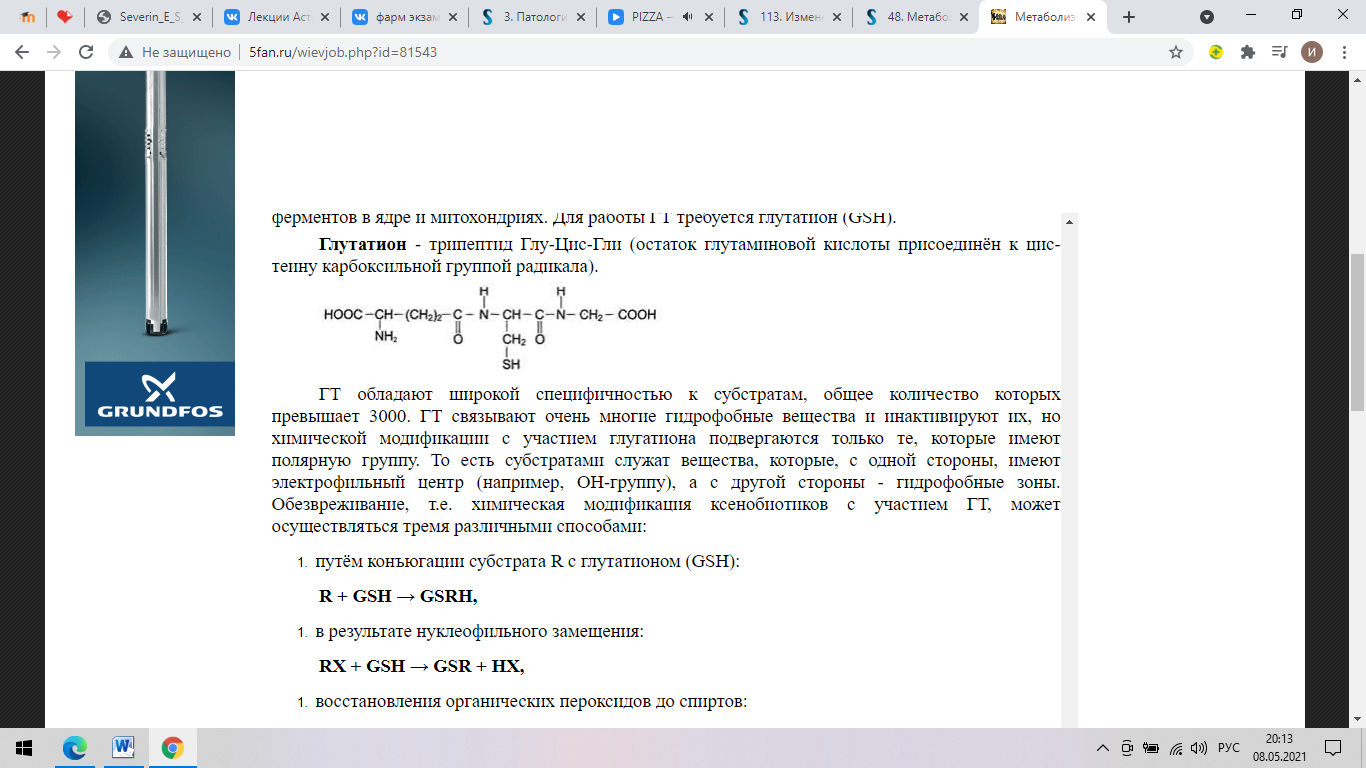
Task: Open Wi-Fi network settings in tray
Action: (x=1175, y=747)
